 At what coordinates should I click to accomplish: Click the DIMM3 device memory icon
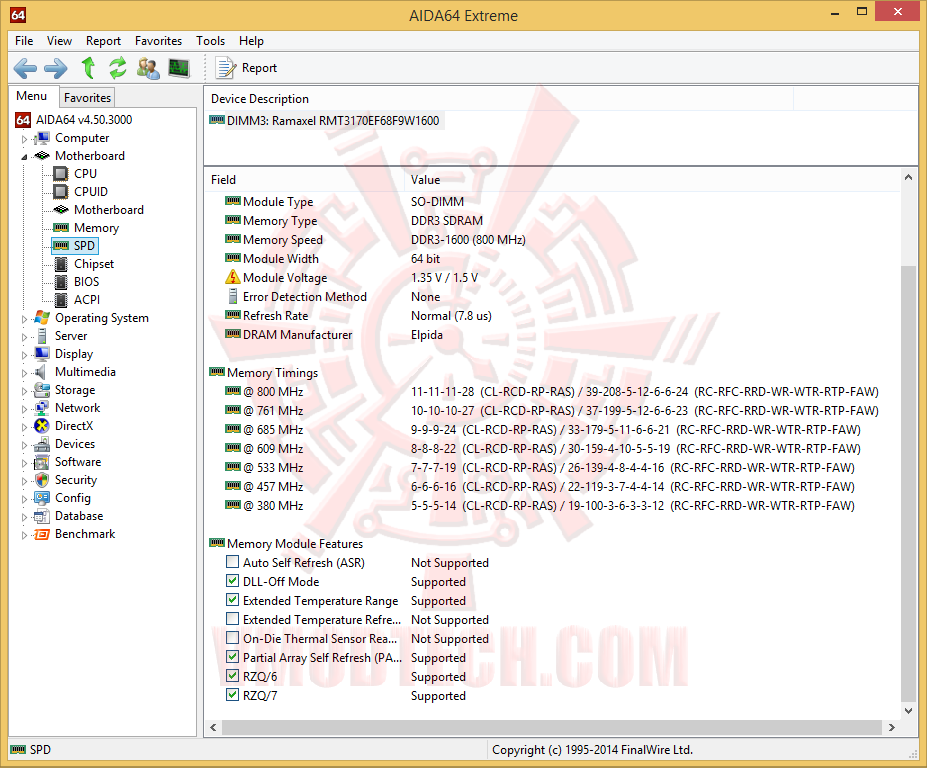217,121
